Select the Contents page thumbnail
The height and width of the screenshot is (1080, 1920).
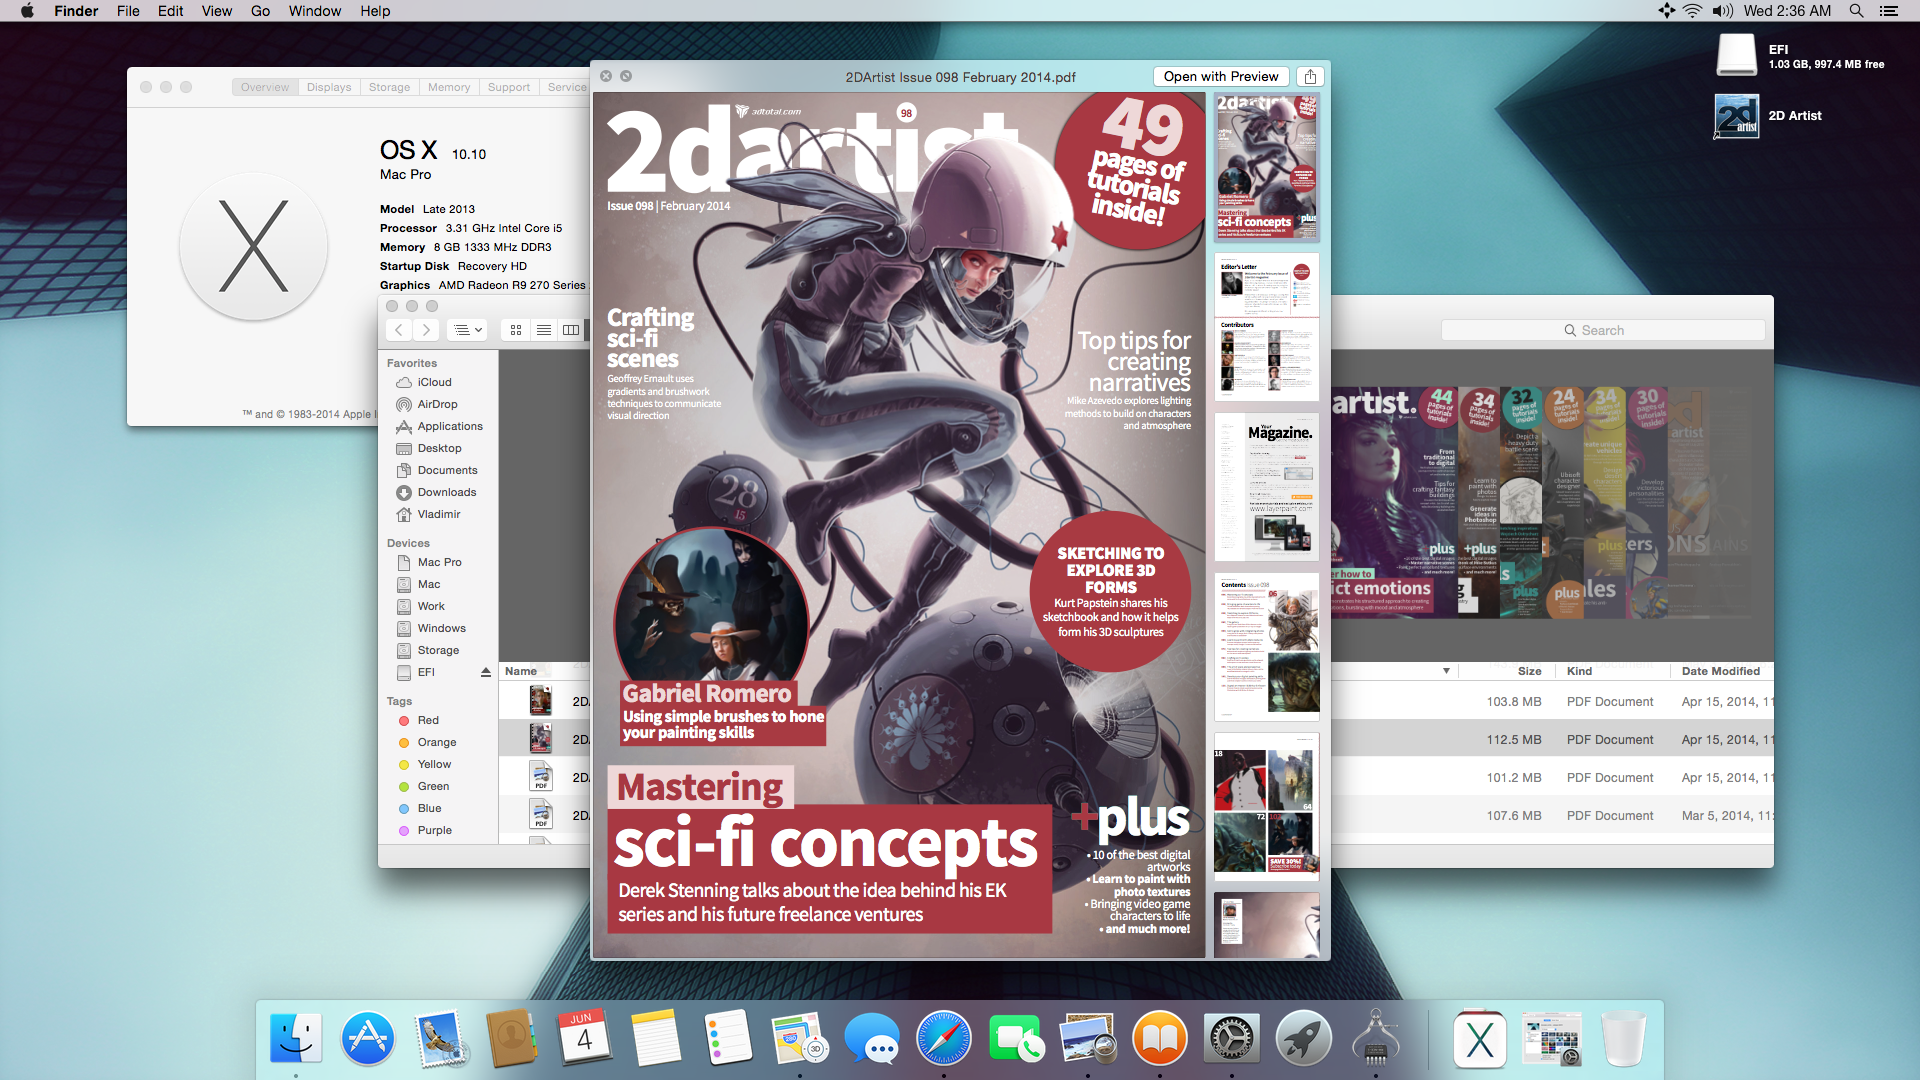[1266, 646]
